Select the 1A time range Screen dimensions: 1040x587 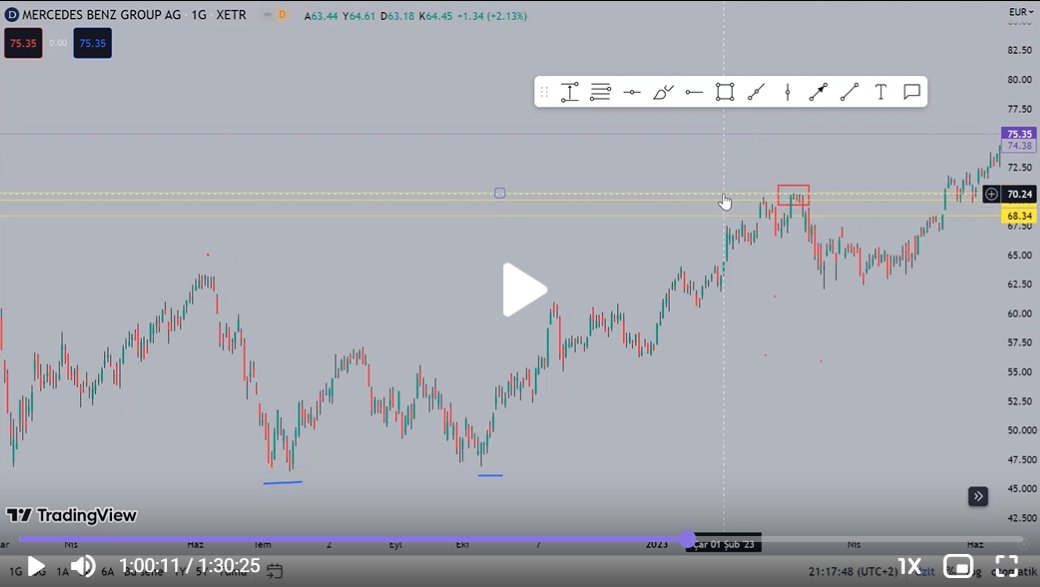click(x=62, y=571)
